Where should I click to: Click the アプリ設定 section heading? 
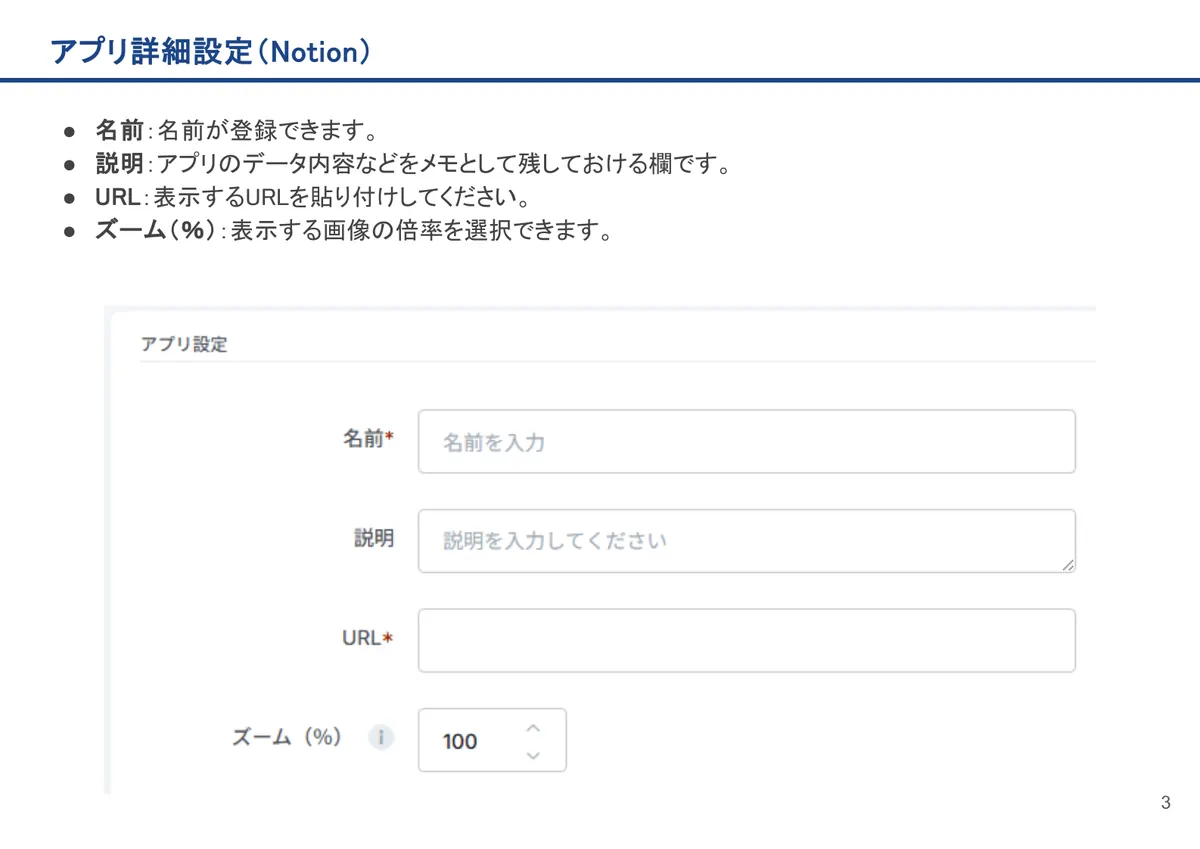click(x=184, y=344)
